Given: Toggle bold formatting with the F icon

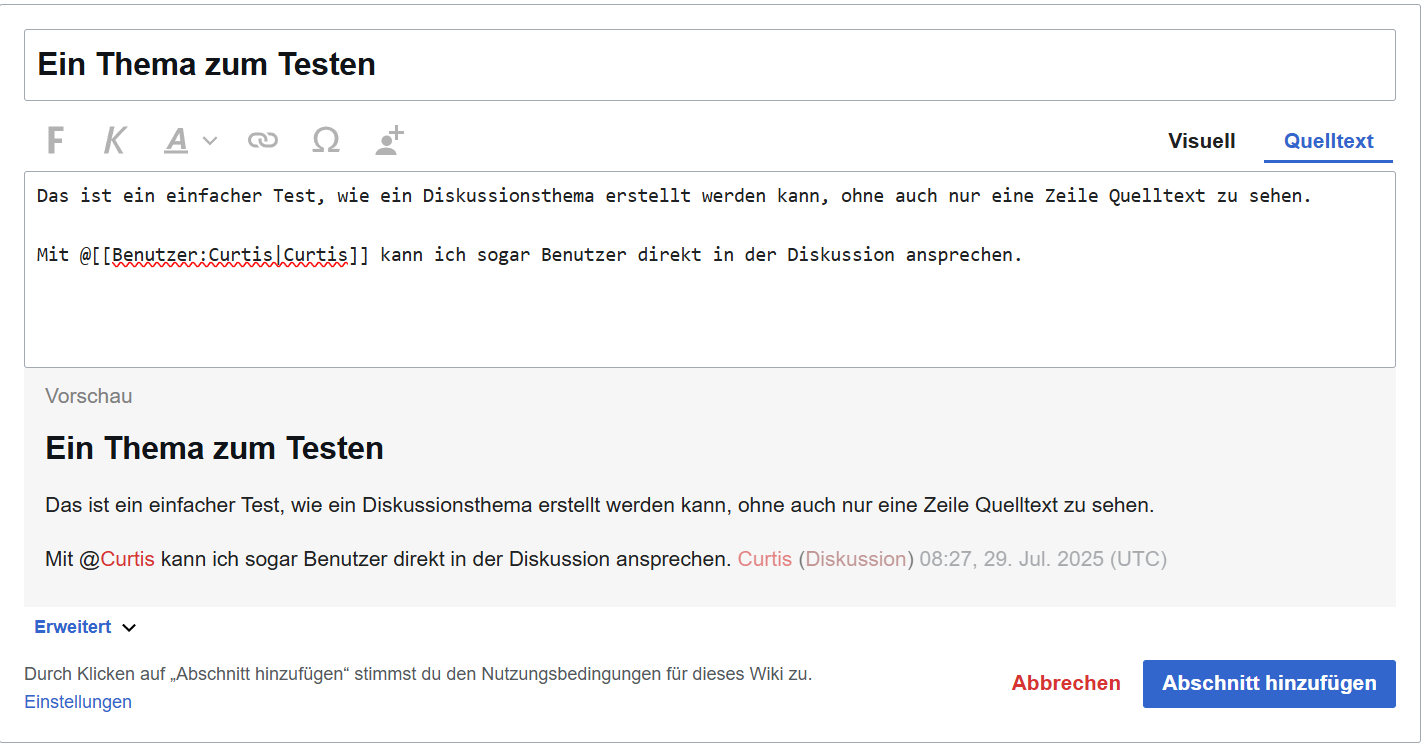Looking at the screenshot, I should point(56,141).
